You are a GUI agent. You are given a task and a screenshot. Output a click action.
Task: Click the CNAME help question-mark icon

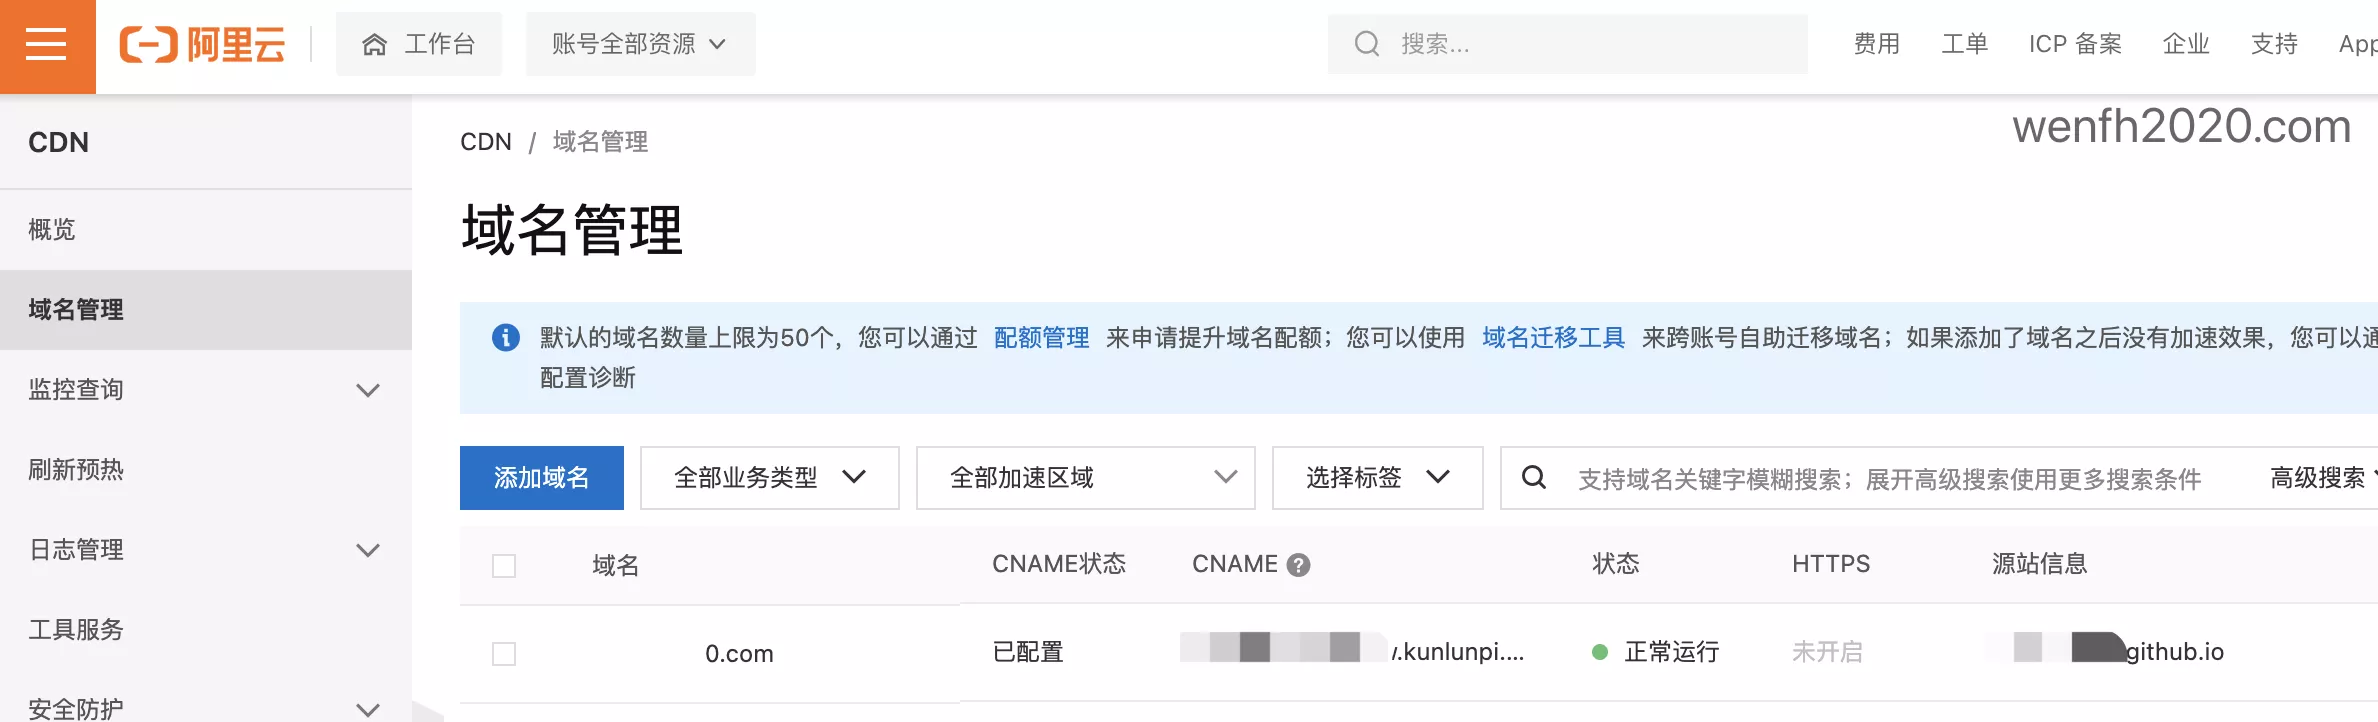1298,565
